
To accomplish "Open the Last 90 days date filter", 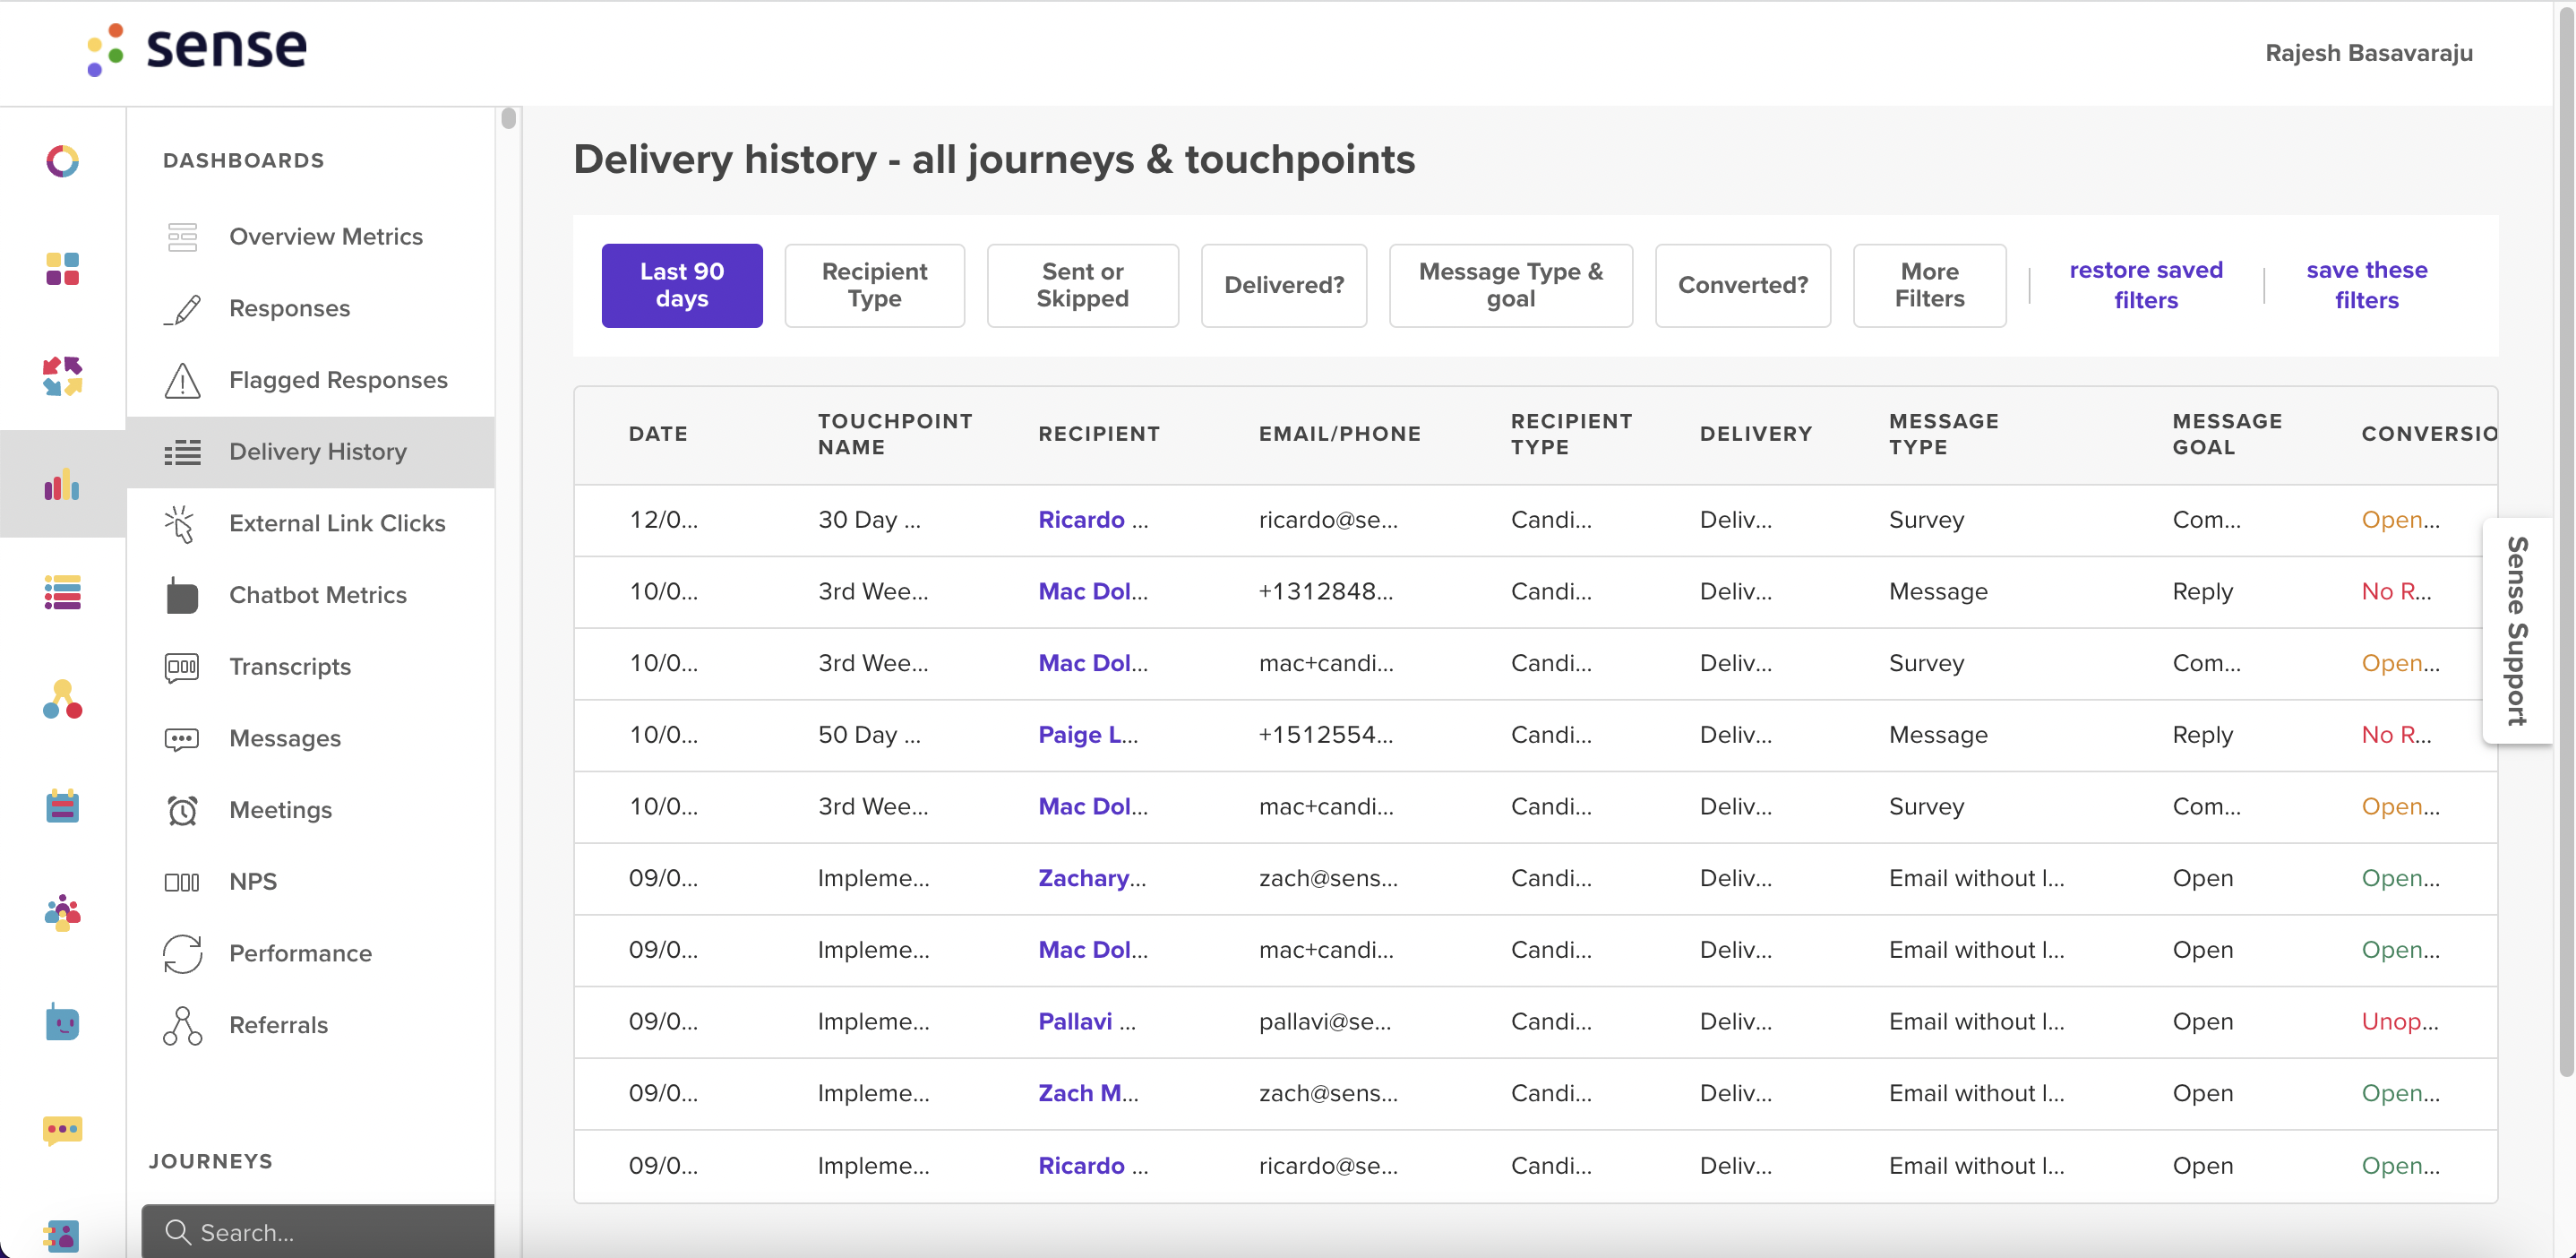I will [682, 285].
